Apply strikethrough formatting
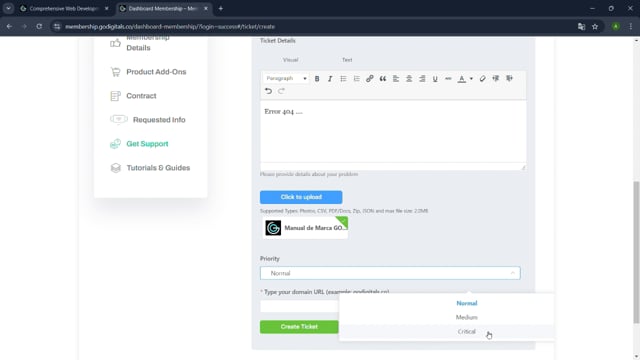 (x=448, y=78)
